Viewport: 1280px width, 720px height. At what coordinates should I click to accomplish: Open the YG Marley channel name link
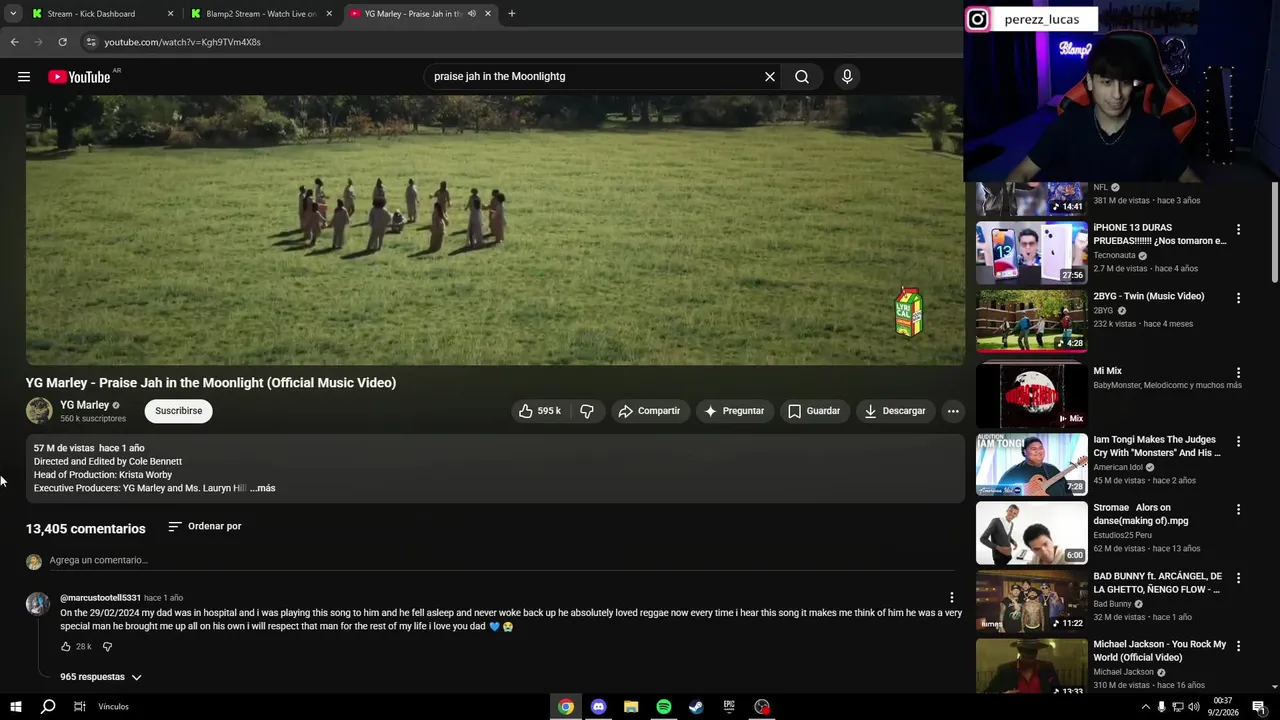(84, 405)
